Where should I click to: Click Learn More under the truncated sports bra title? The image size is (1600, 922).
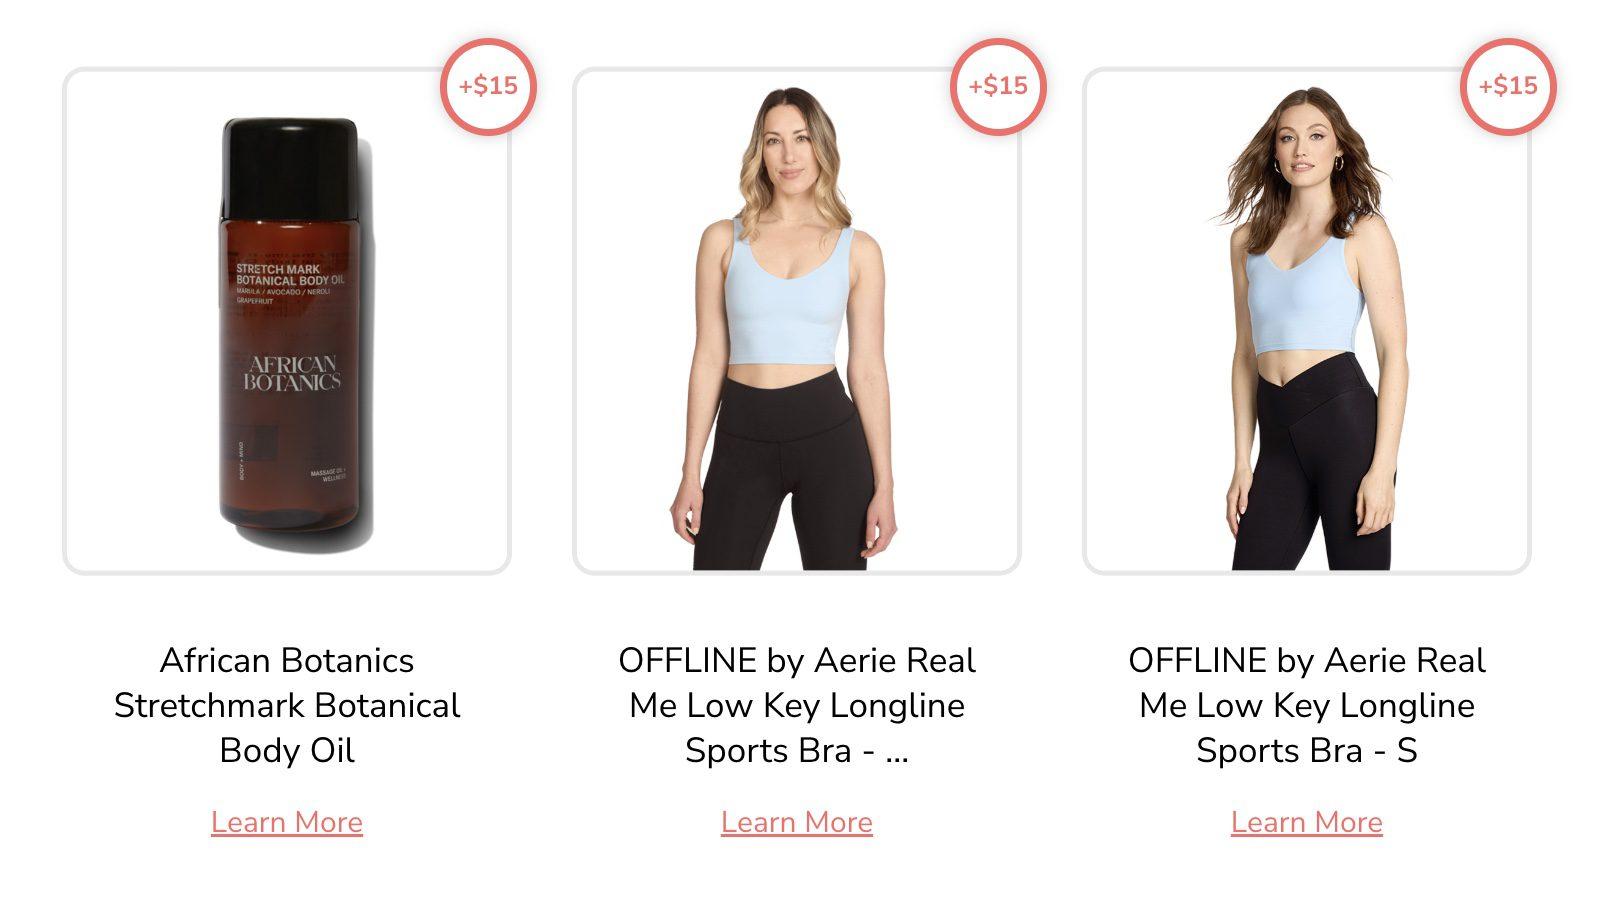(797, 822)
